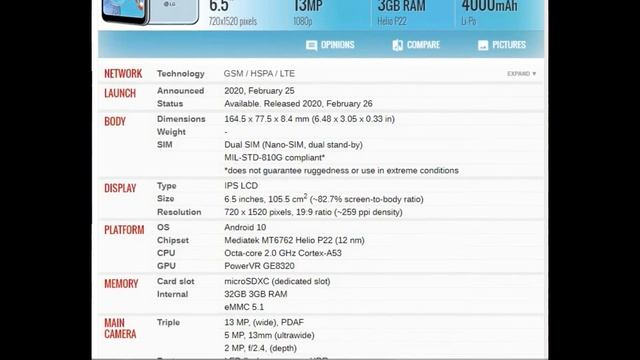640x360 pixels.
Task: Click the Chipset label
Action: [173, 240]
